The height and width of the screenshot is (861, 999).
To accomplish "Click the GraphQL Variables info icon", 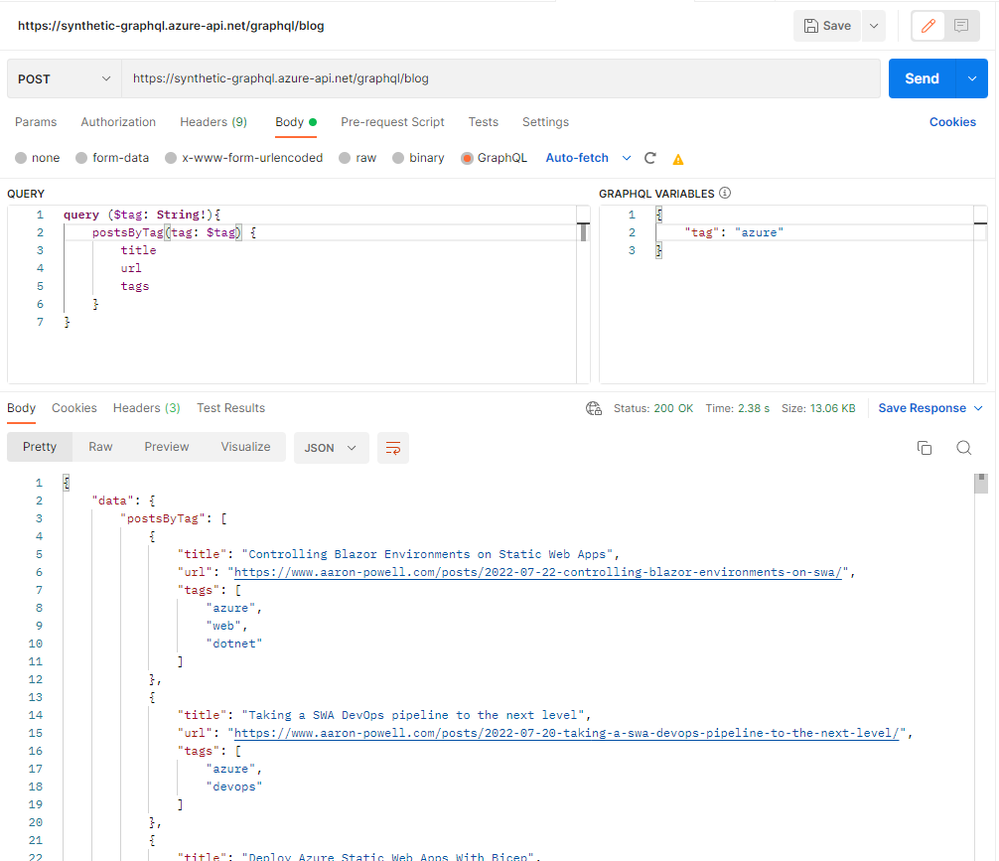I will tap(725, 193).
